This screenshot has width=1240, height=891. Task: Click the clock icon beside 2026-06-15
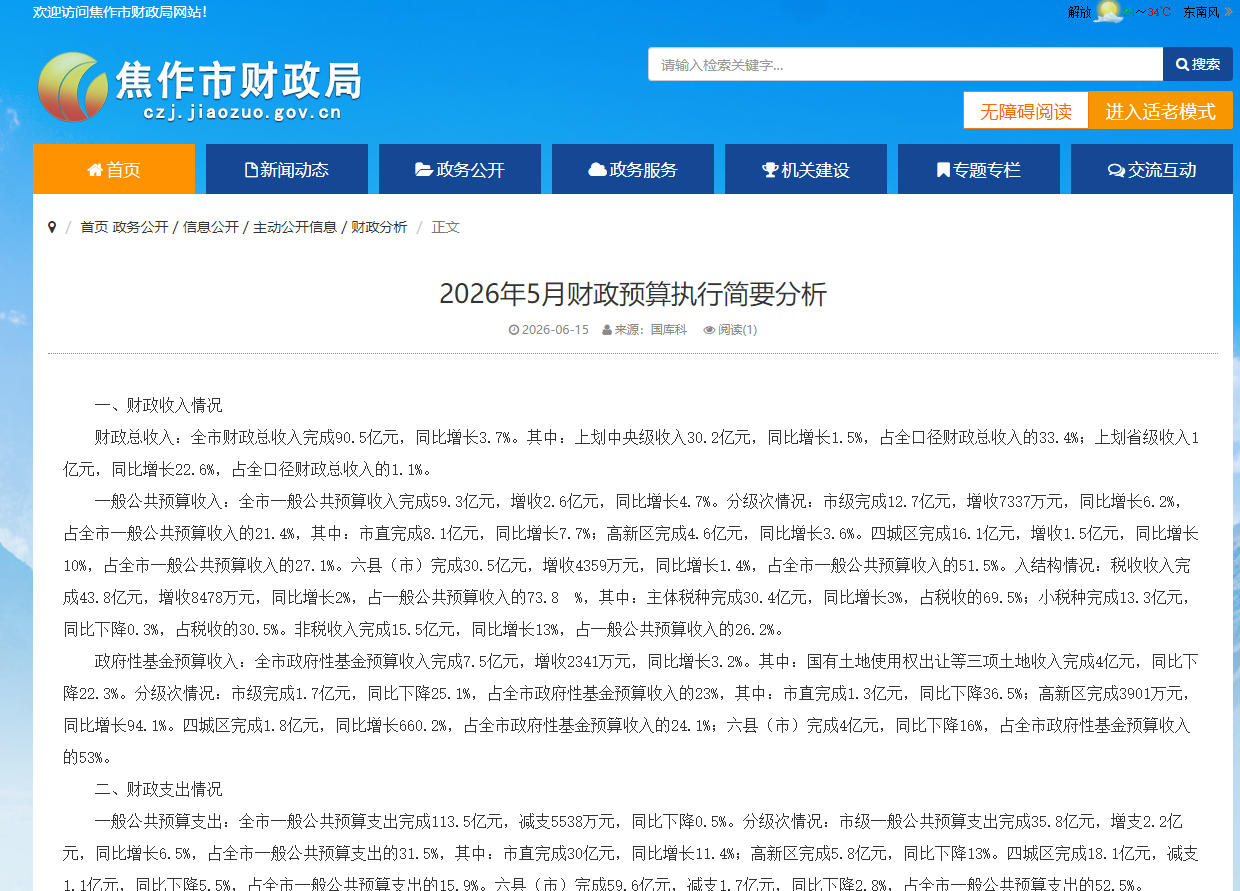click(514, 330)
